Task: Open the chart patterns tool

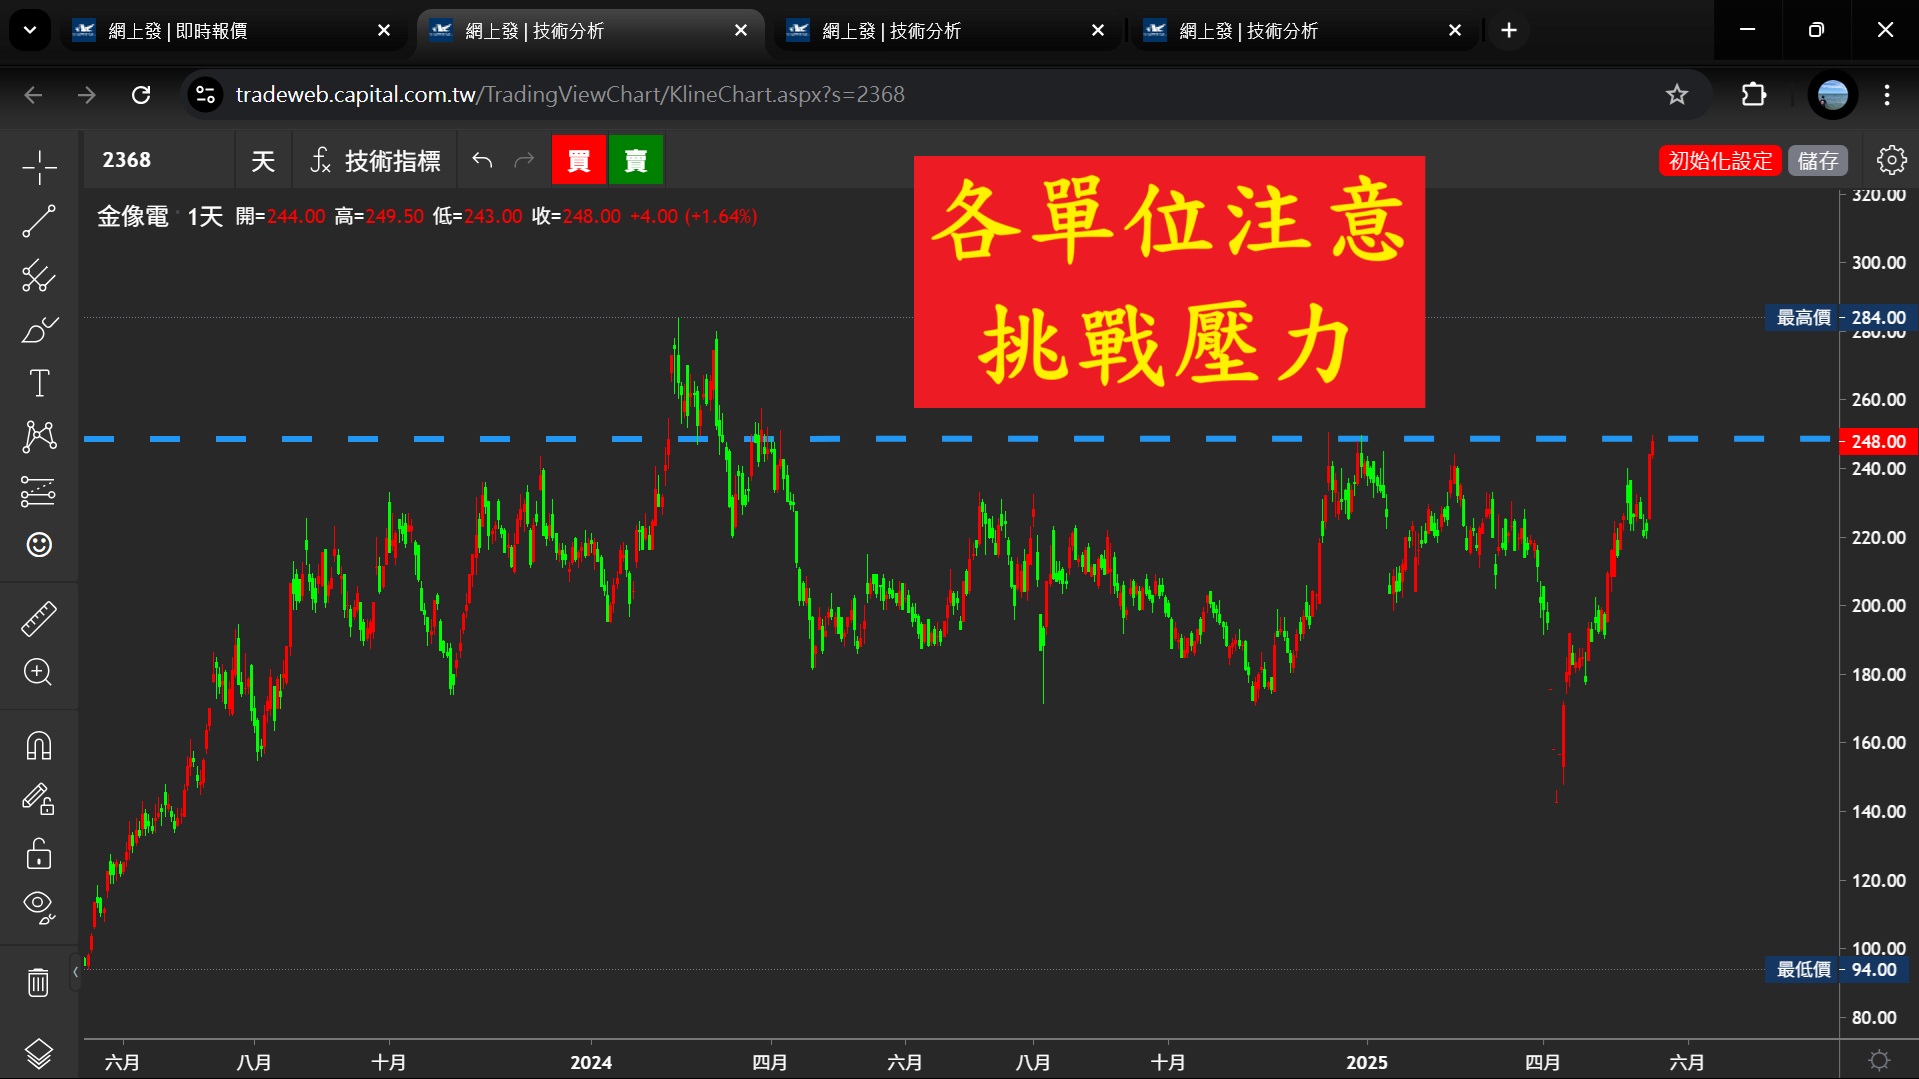Action: 39,437
